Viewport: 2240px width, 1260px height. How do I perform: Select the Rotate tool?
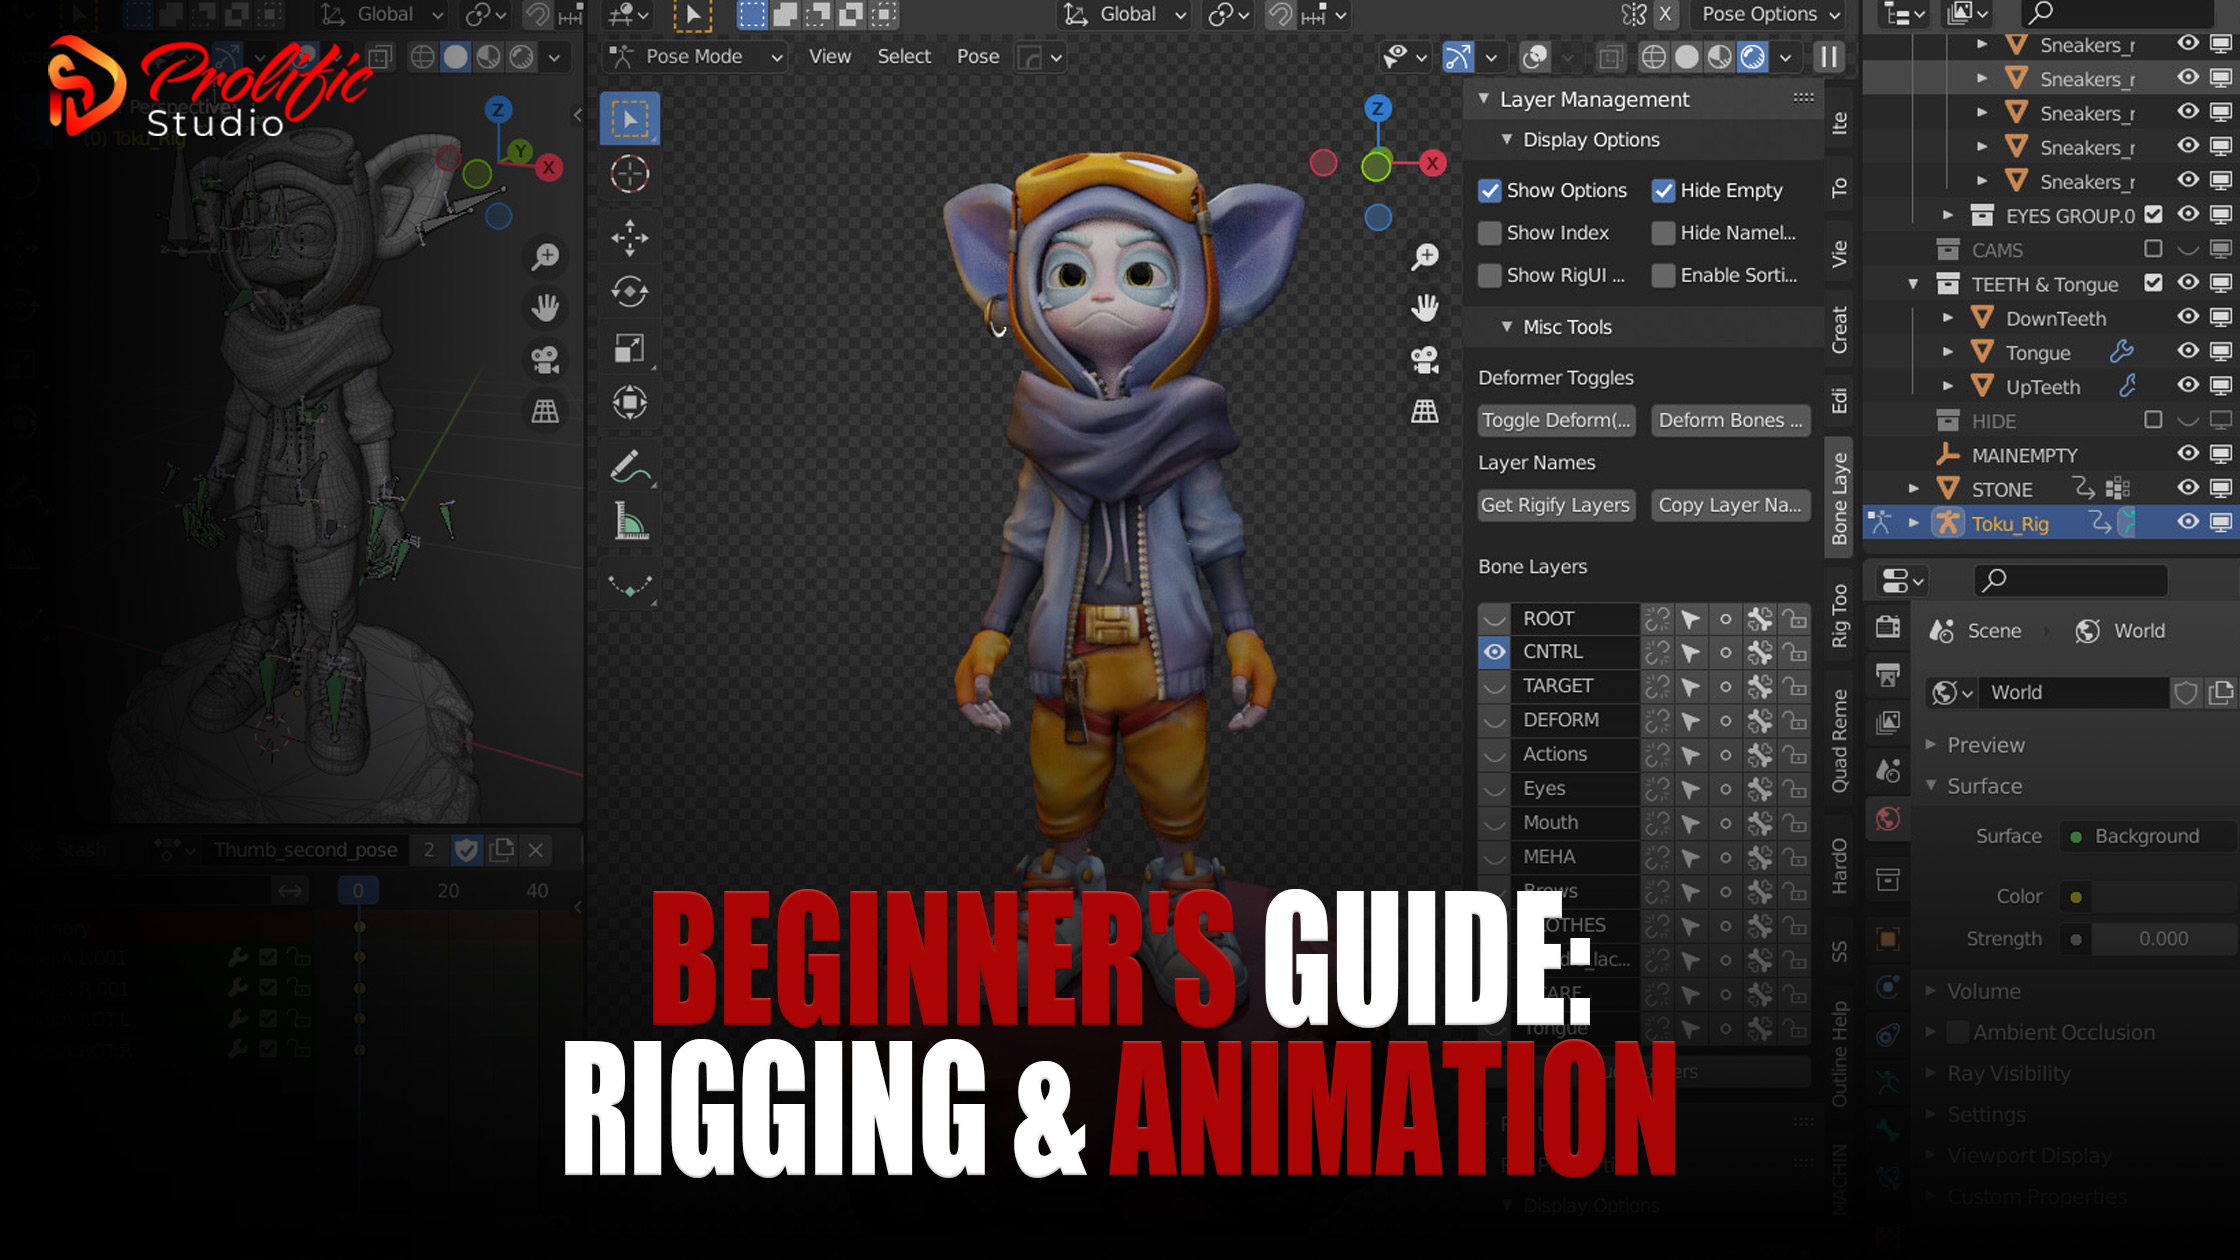pyautogui.click(x=629, y=292)
